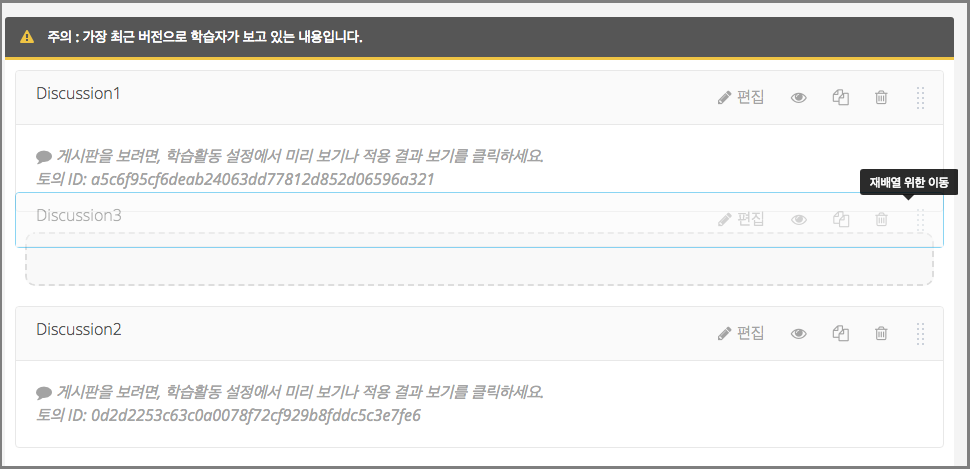Toggle the eye preview icon for Discussion2

point(799,334)
